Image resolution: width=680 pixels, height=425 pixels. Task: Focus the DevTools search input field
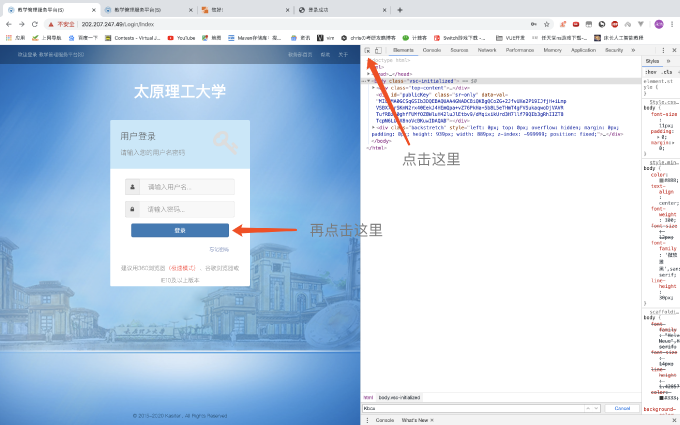(474, 409)
